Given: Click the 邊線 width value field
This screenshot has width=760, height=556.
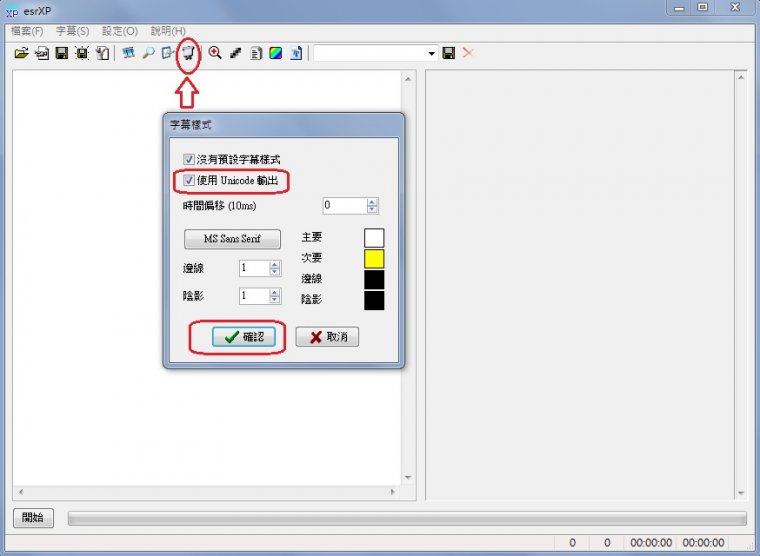Looking at the screenshot, I should pyautogui.click(x=254, y=268).
